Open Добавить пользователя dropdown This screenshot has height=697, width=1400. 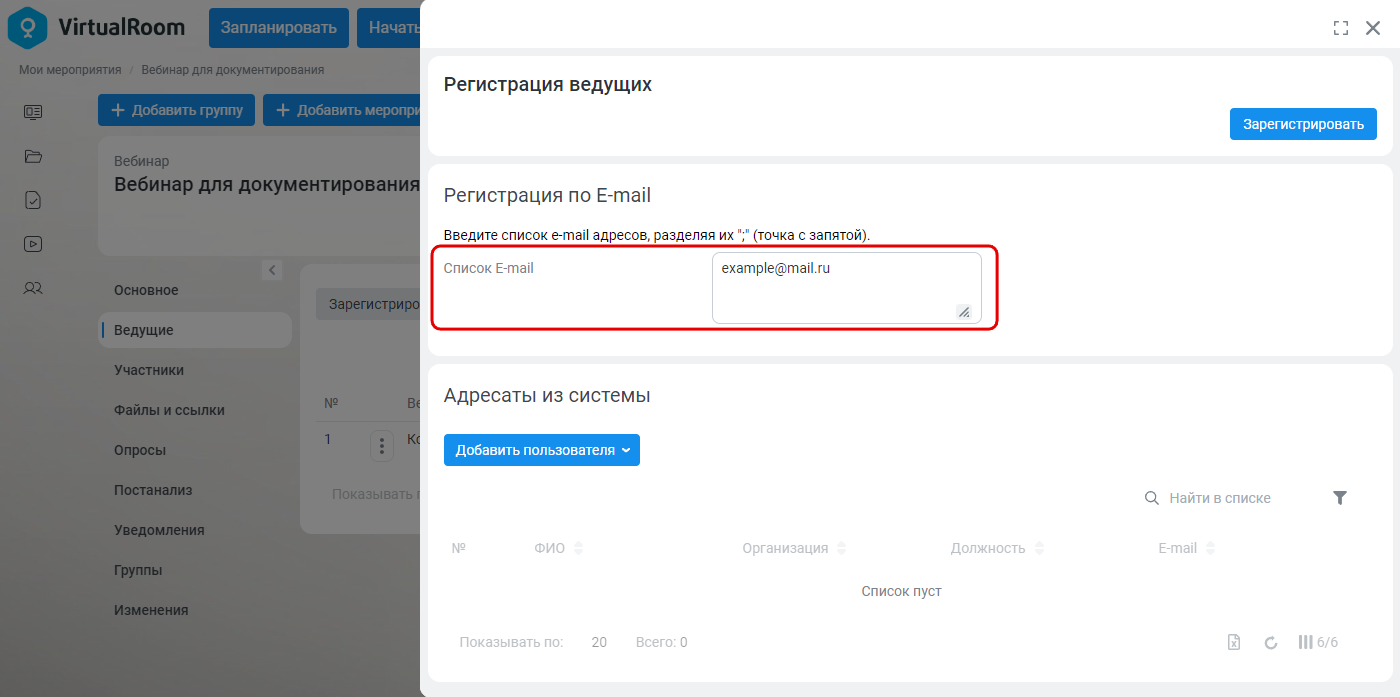coord(542,450)
